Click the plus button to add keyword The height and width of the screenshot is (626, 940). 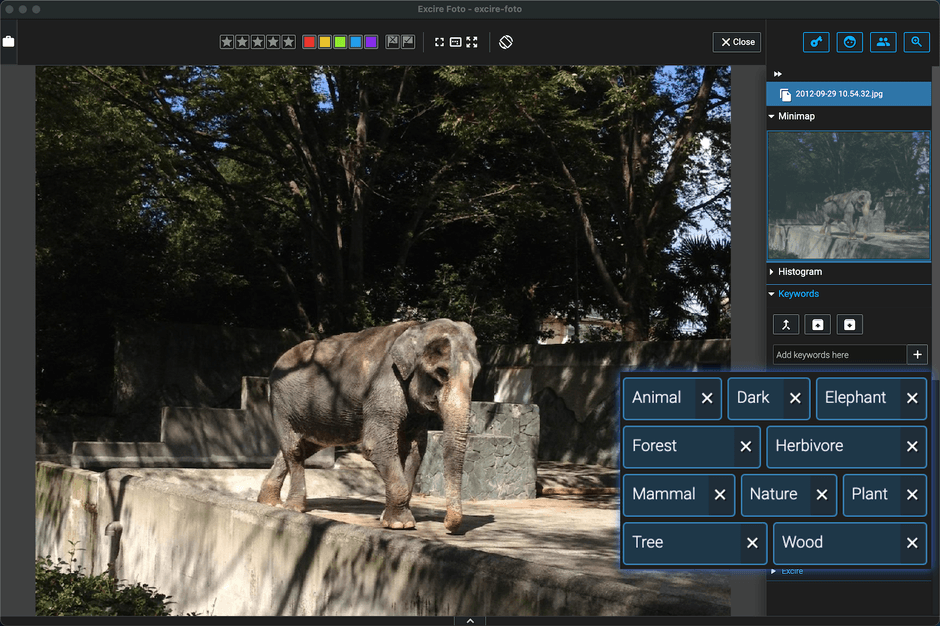[917, 355]
